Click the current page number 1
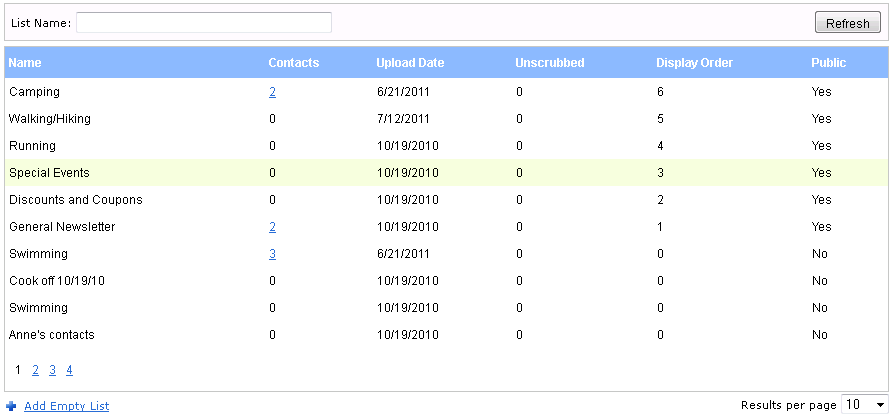893x420 pixels. [x=18, y=370]
